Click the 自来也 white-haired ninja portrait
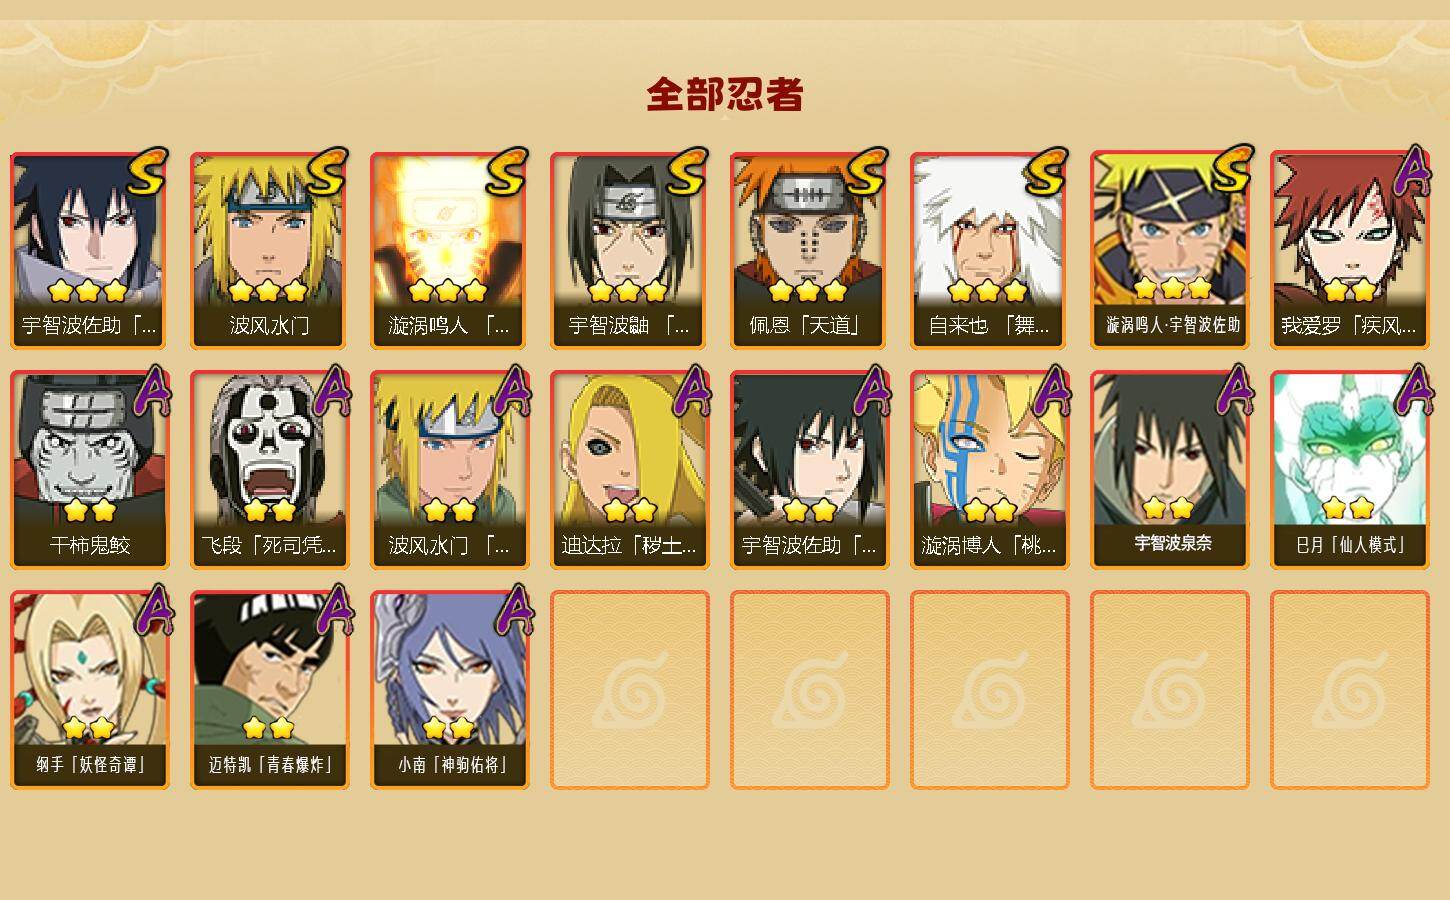This screenshot has height=900, width=1450. (990, 230)
